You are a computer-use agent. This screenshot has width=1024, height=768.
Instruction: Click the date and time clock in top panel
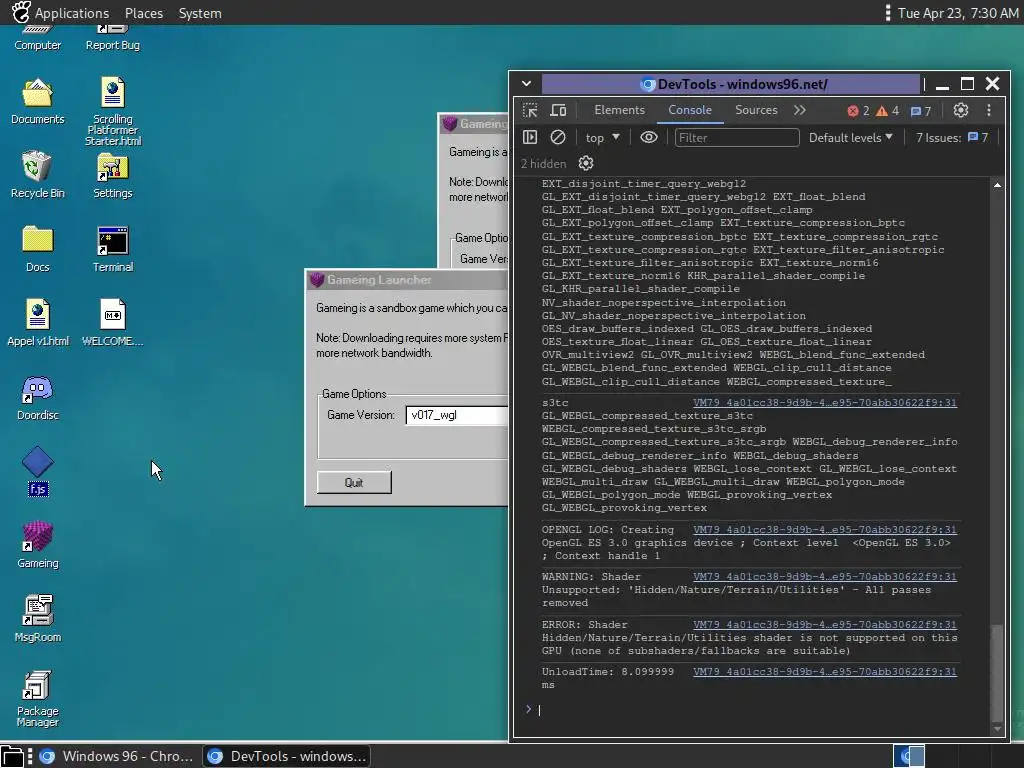click(x=957, y=13)
